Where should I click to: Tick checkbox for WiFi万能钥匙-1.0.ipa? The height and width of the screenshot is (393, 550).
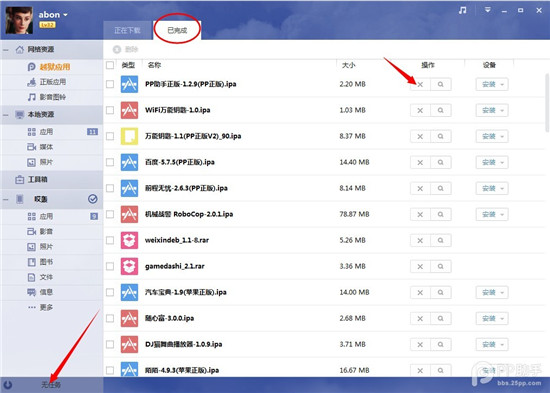coord(110,110)
